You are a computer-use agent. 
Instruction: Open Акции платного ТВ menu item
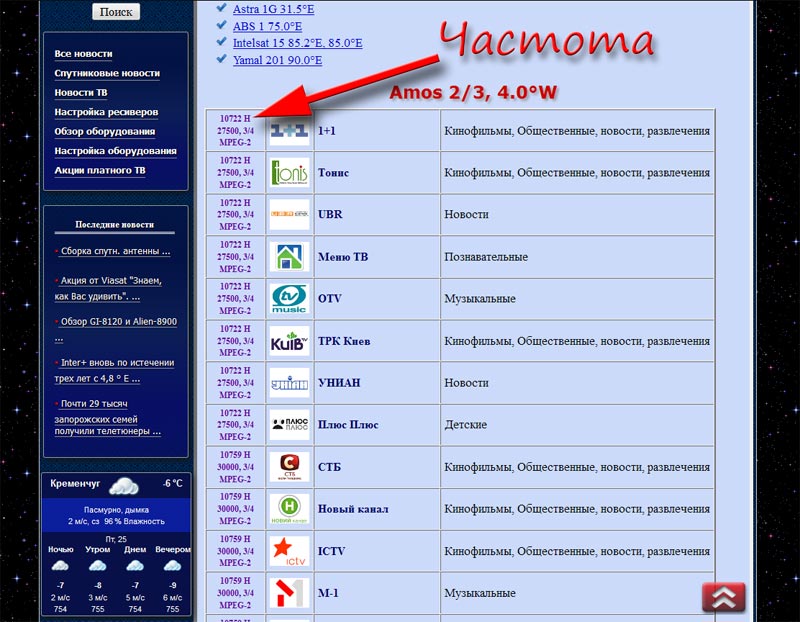coord(99,170)
